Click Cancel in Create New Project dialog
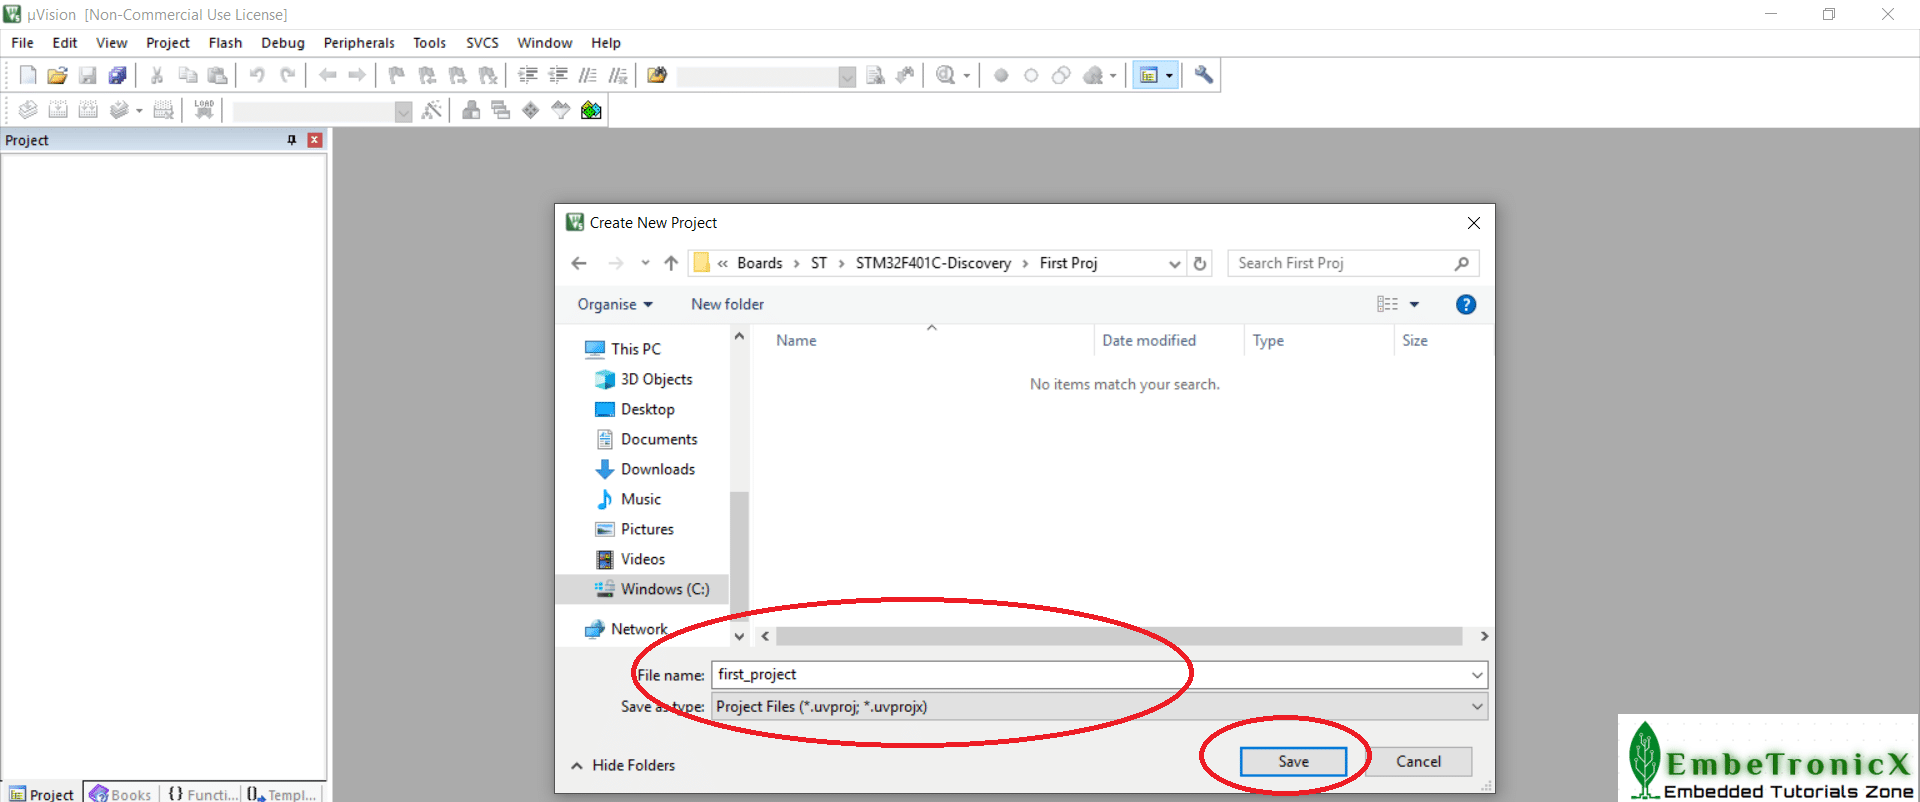Screen dimensions: 1920x802 [1418, 762]
